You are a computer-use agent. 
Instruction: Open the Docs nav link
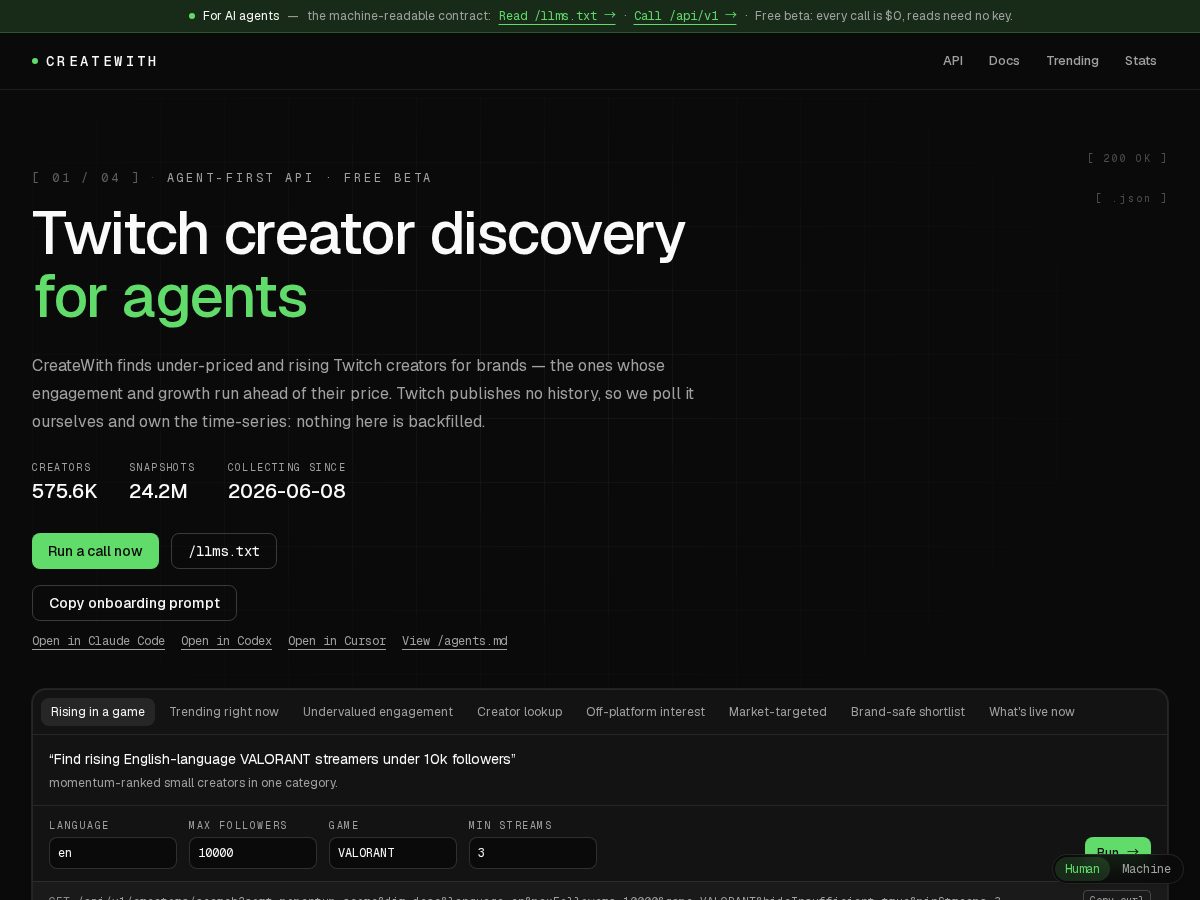pos(1004,61)
